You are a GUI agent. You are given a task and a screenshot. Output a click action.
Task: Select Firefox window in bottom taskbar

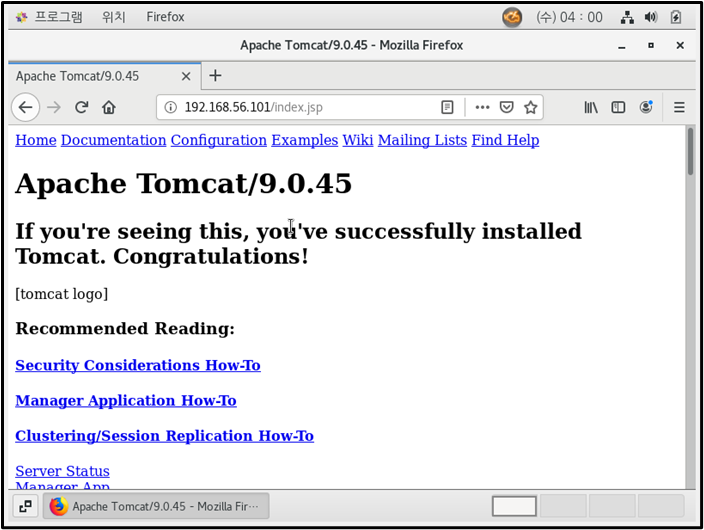[156, 506]
